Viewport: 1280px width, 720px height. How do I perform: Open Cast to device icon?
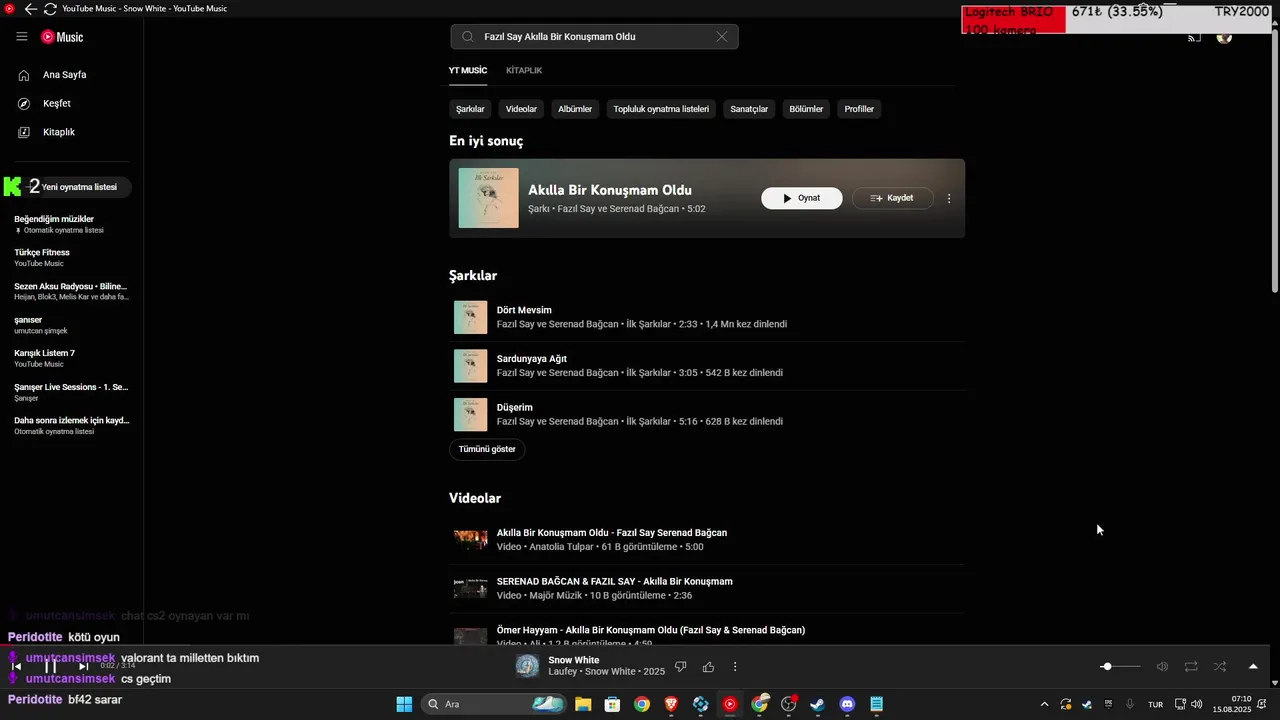point(1194,38)
